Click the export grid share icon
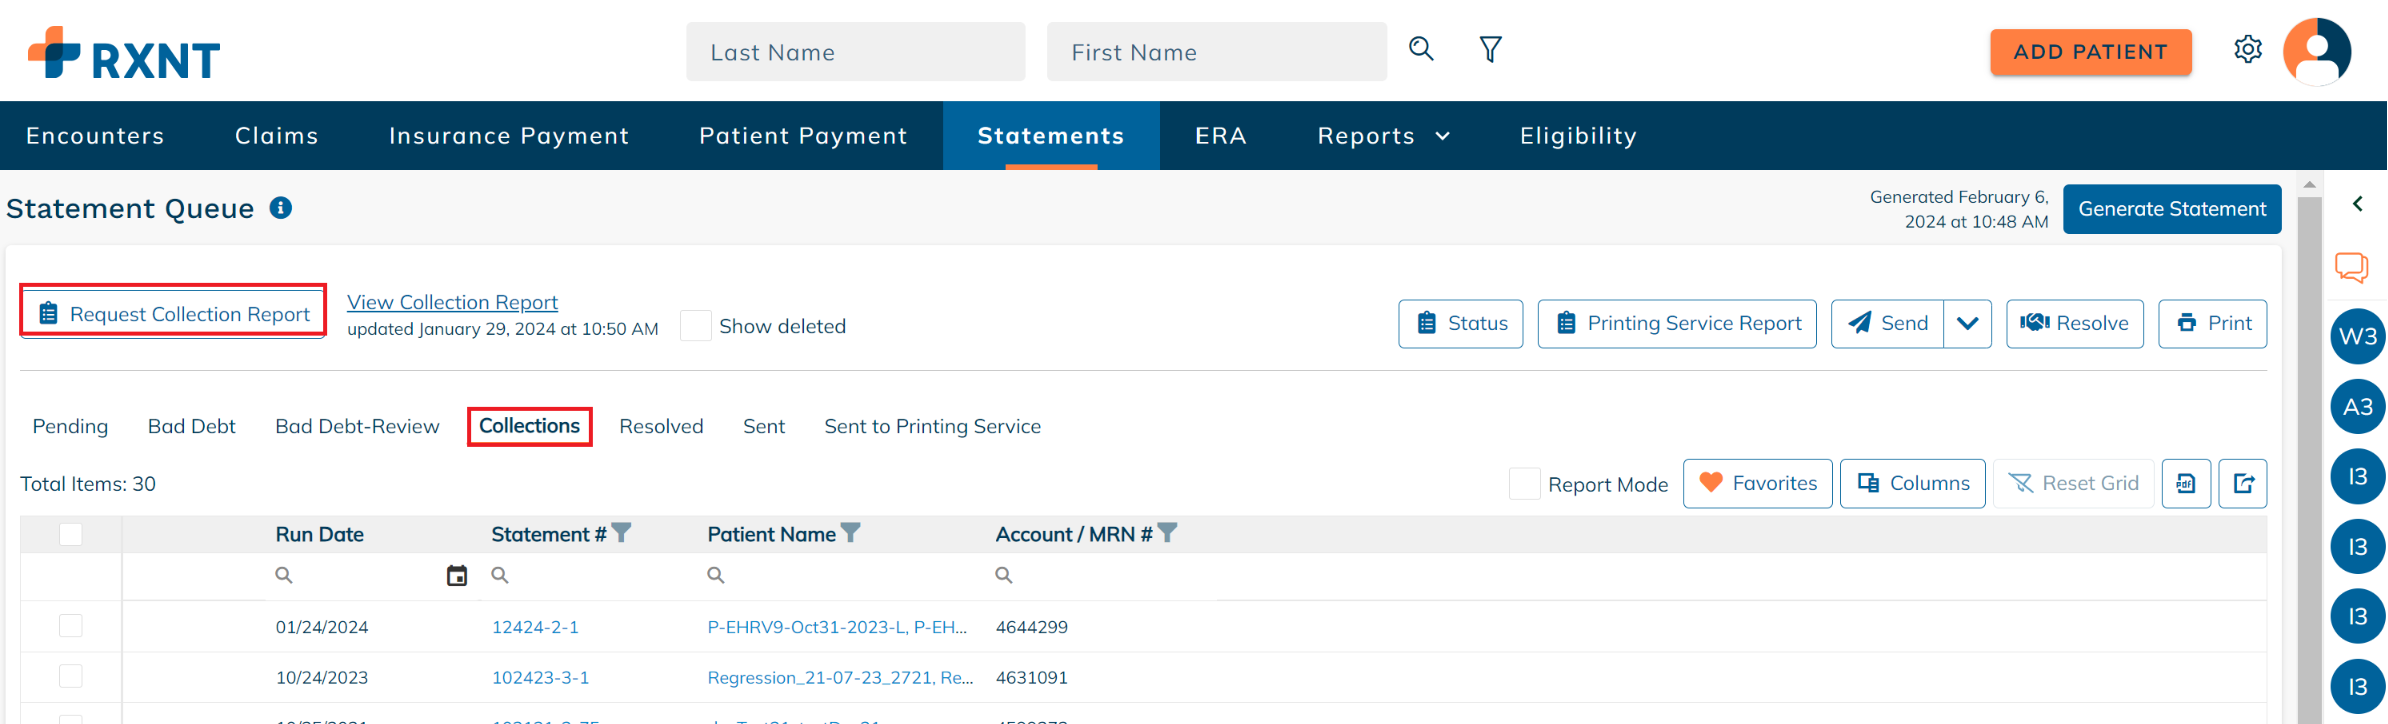 pos(2243,484)
